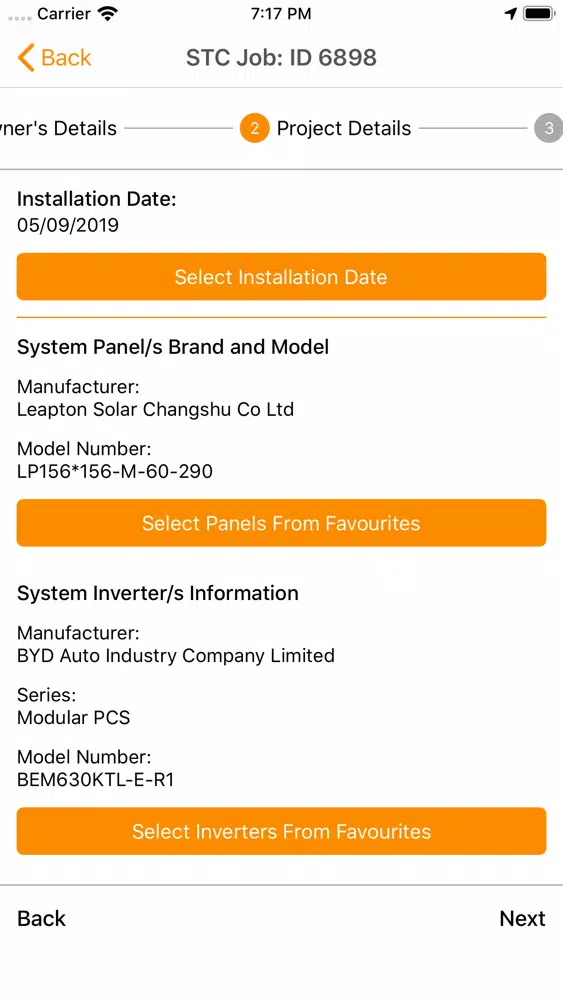Tap the orange back chevron icon
The height and width of the screenshot is (1000, 563).
pos(26,57)
